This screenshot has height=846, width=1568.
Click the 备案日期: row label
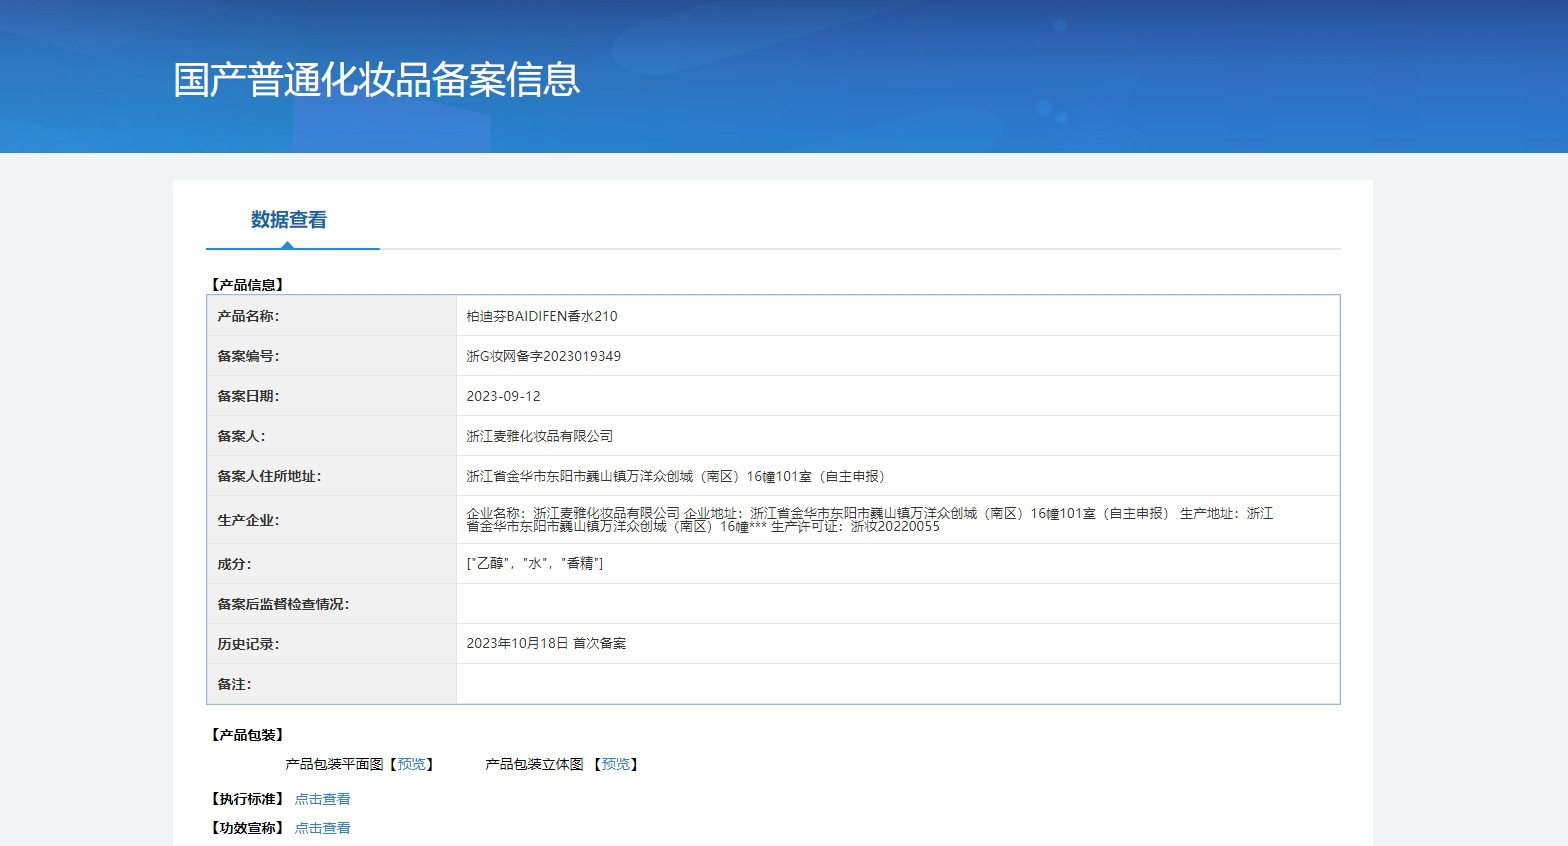(x=248, y=396)
